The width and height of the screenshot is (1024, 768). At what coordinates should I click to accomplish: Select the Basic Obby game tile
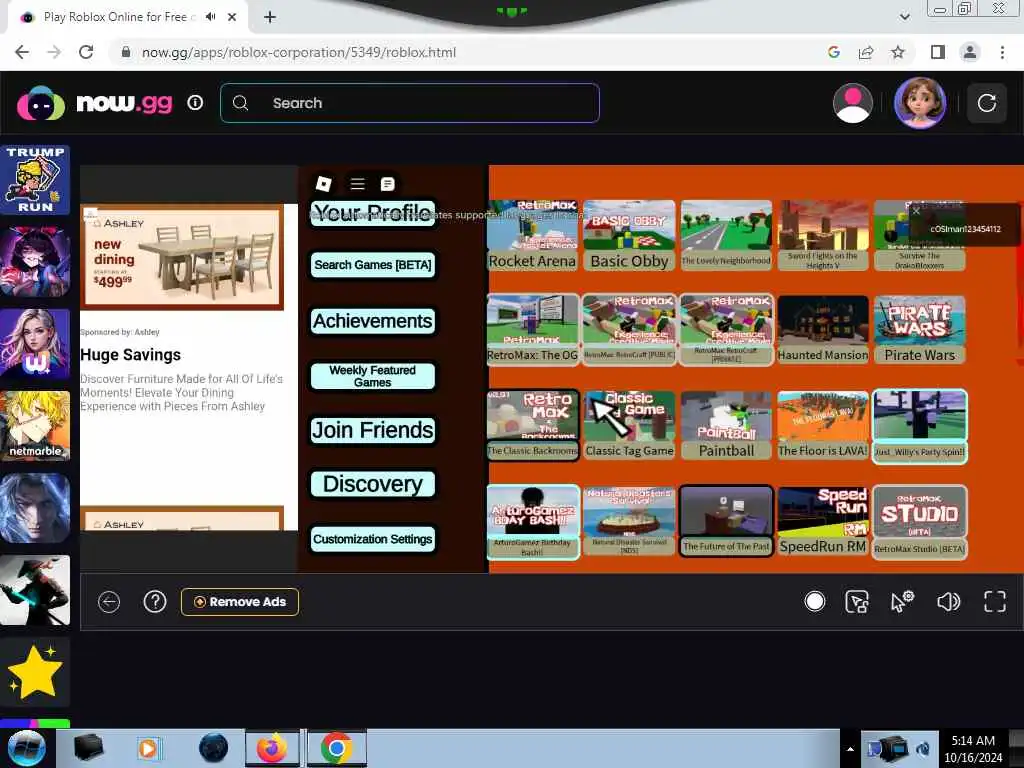click(629, 236)
